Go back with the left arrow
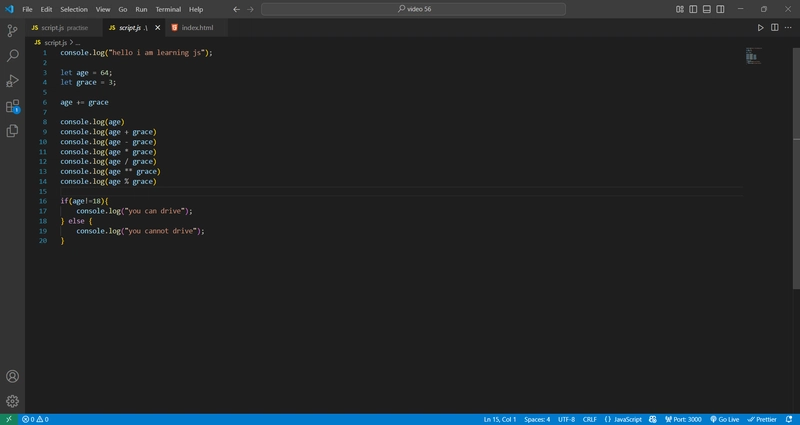 (x=236, y=9)
